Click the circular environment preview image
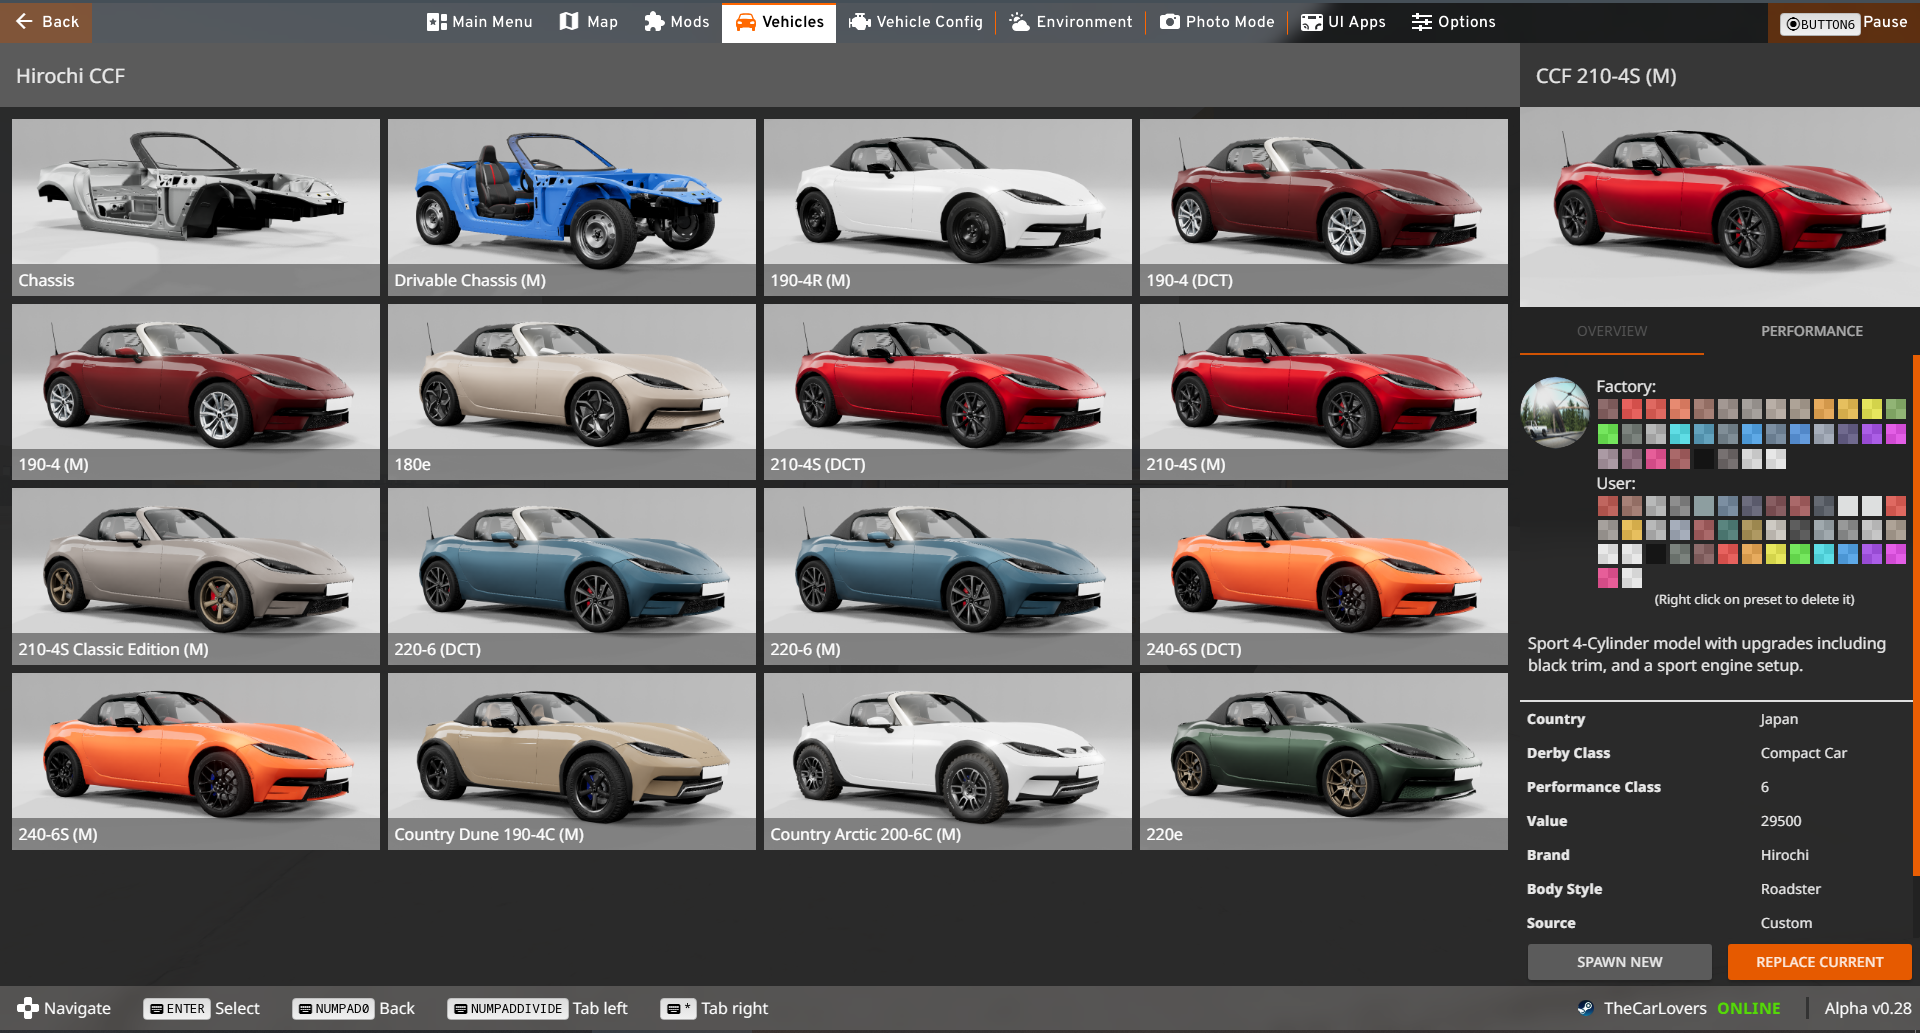This screenshot has height=1033, width=1920. pyautogui.click(x=1555, y=412)
